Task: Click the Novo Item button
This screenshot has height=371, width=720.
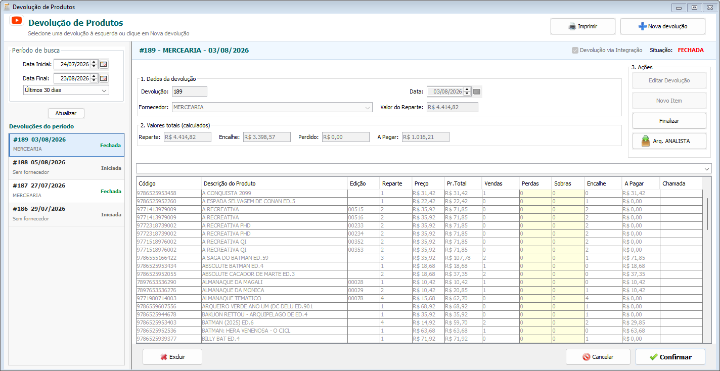Action: tap(669, 101)
